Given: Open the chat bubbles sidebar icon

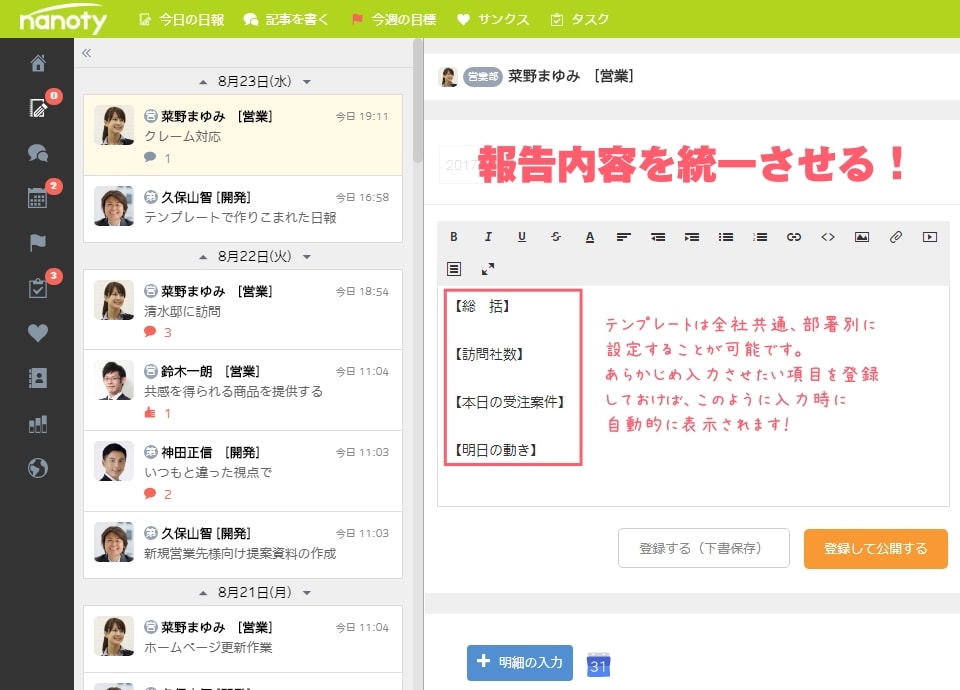Looking at the screenshot, I should (38, 152).
